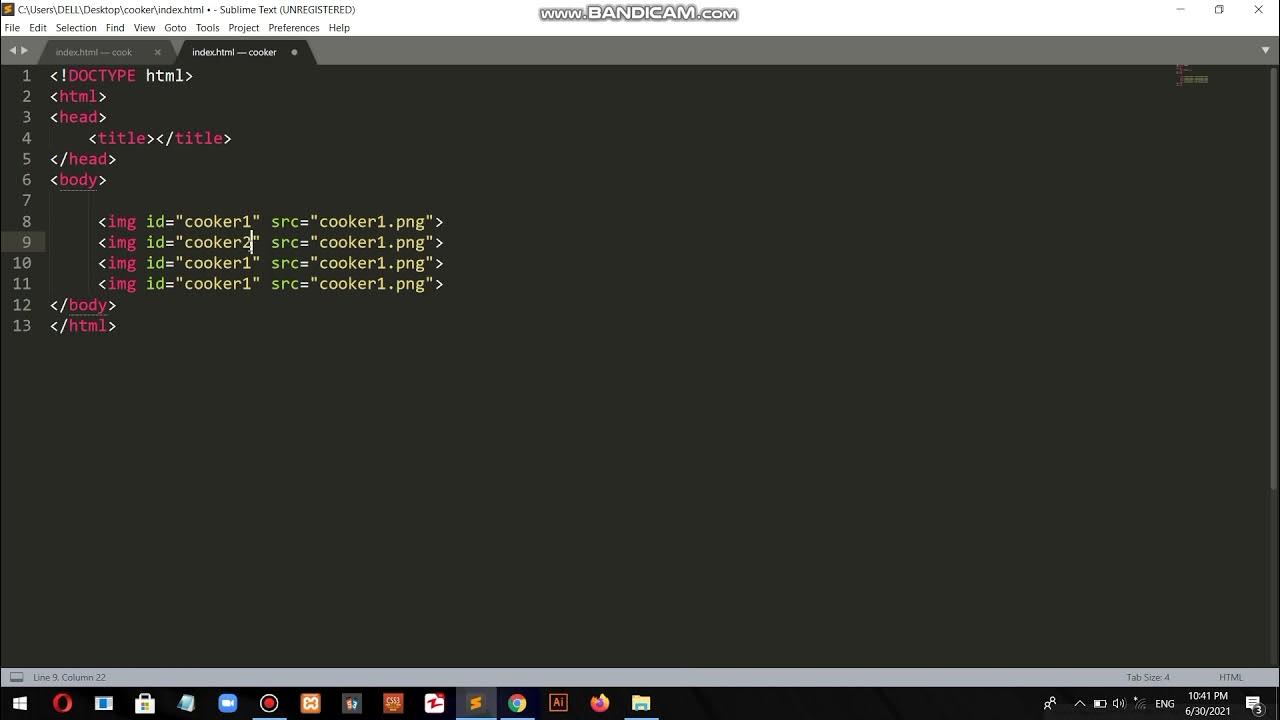Viewport: 1280px width, 720px height.
Task: Open the View menu
Action: tap(145, 28)
